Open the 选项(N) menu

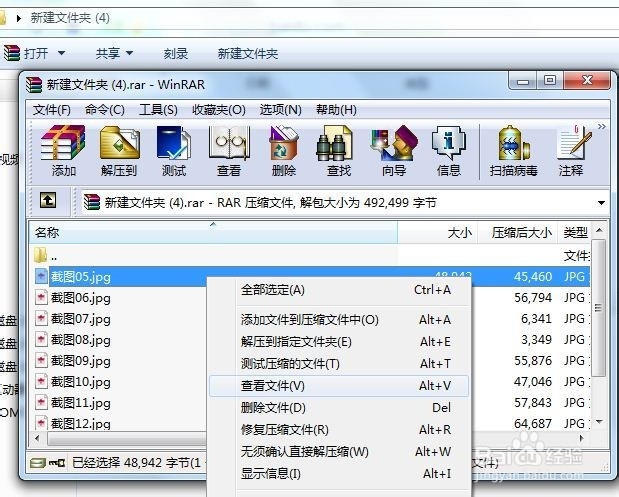click(281, 110)
